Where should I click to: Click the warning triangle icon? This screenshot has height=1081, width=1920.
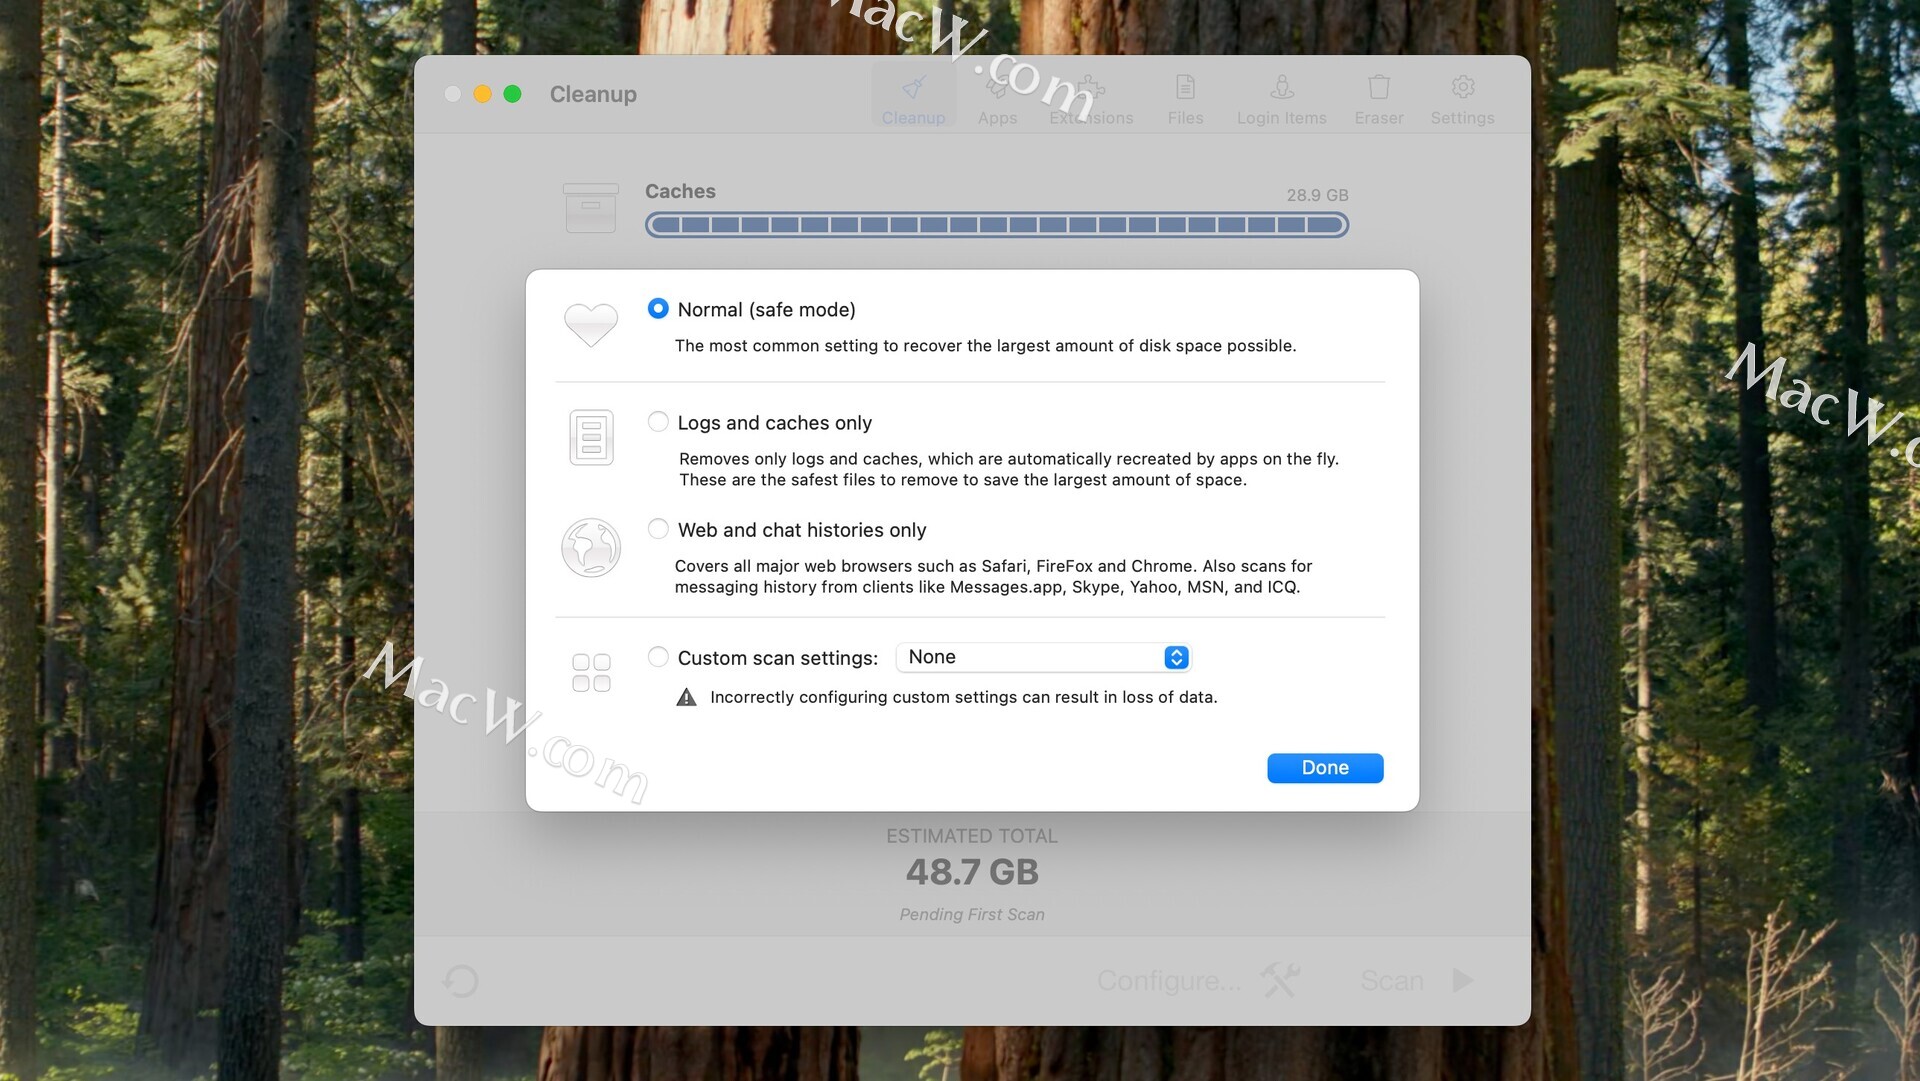[686, 697]
